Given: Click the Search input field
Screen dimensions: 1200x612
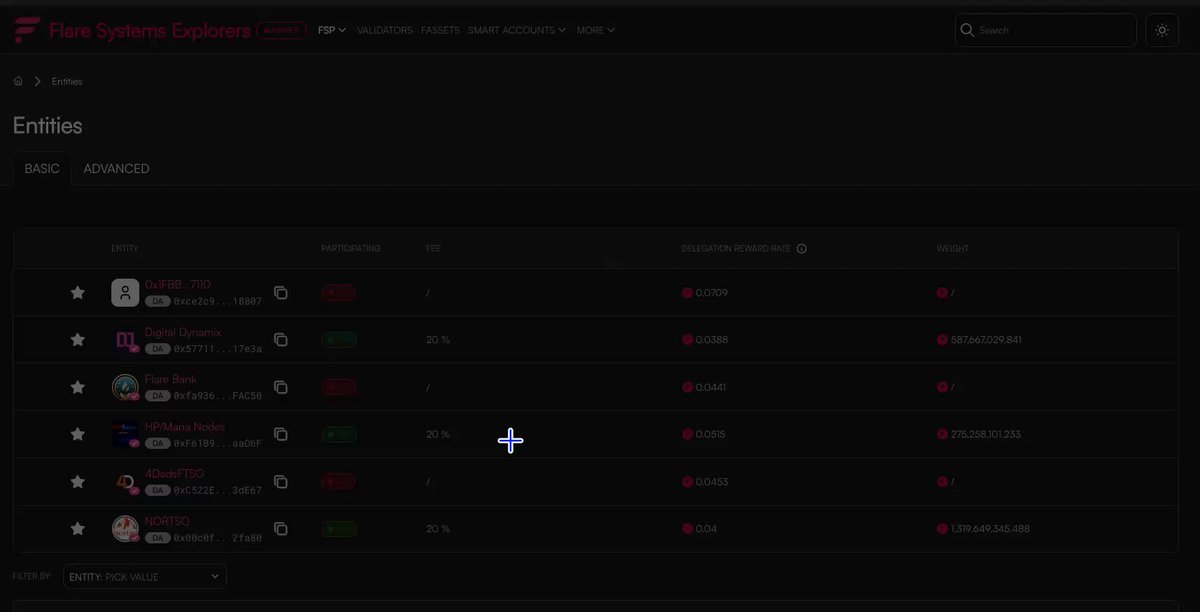Looking at the screenshot, I should (x=1046, y=30).
